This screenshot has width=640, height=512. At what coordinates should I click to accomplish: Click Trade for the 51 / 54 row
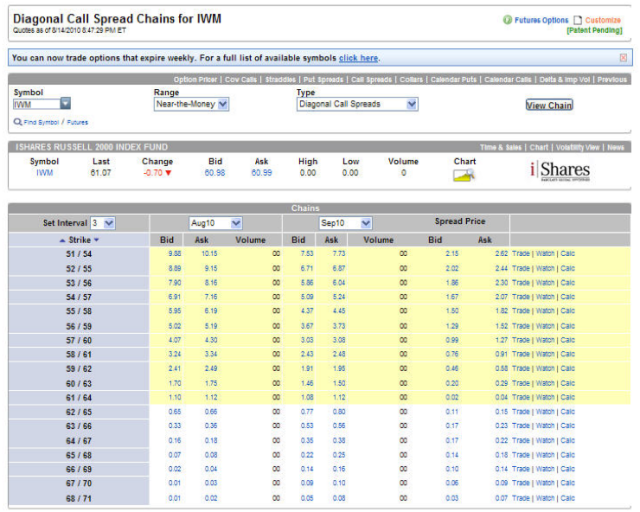click(521, 254)
